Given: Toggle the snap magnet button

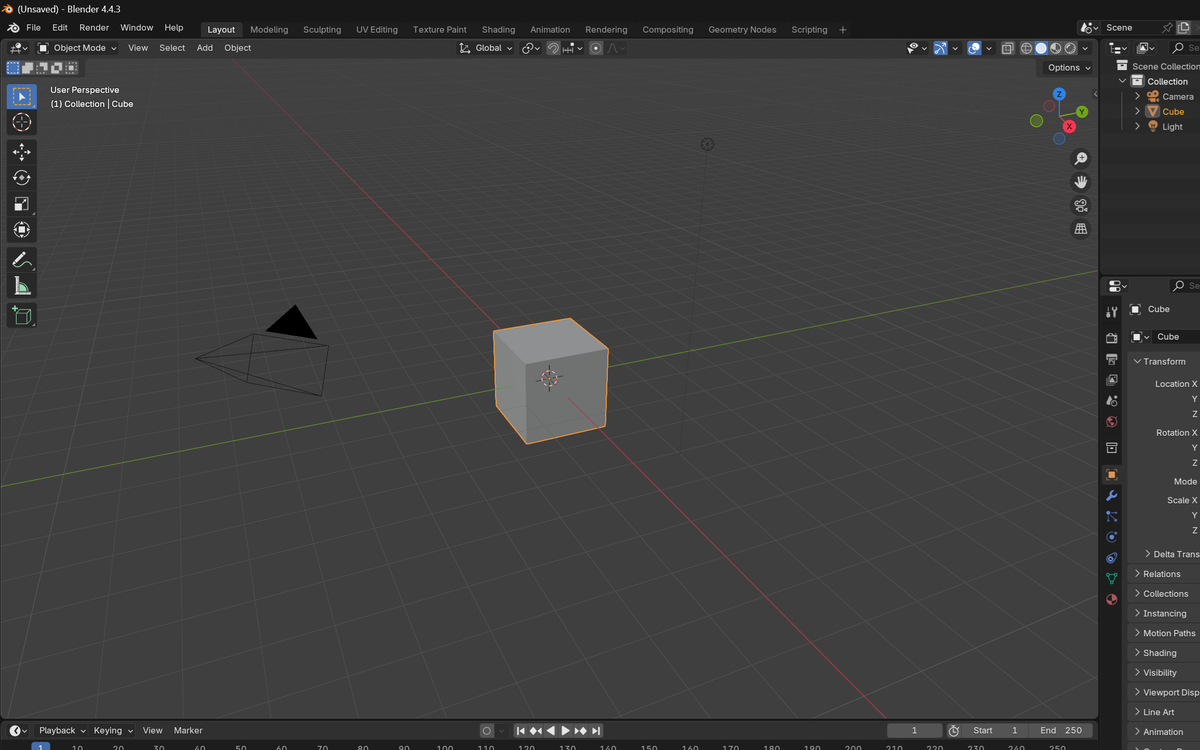Looking at the screenshot, I should (x=553, y=48).
